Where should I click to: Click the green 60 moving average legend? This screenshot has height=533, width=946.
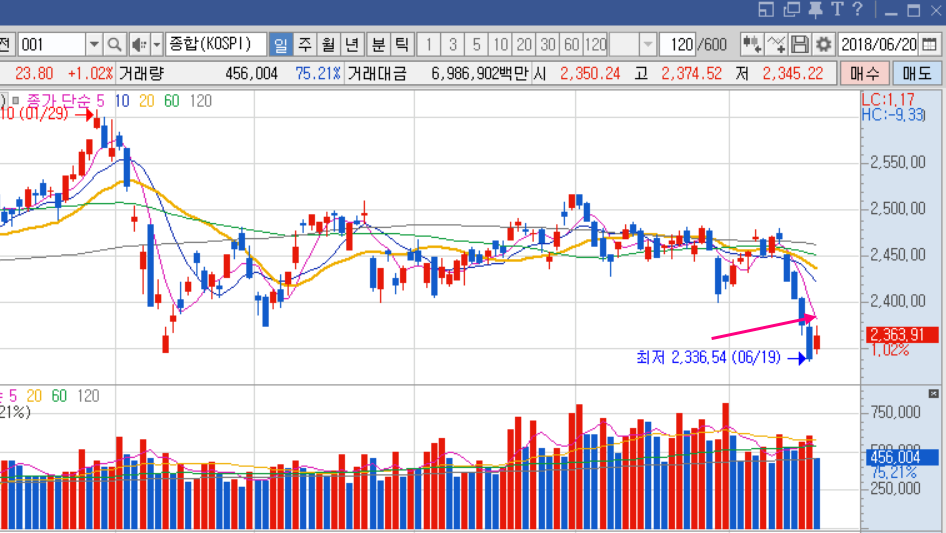(172, 101)
